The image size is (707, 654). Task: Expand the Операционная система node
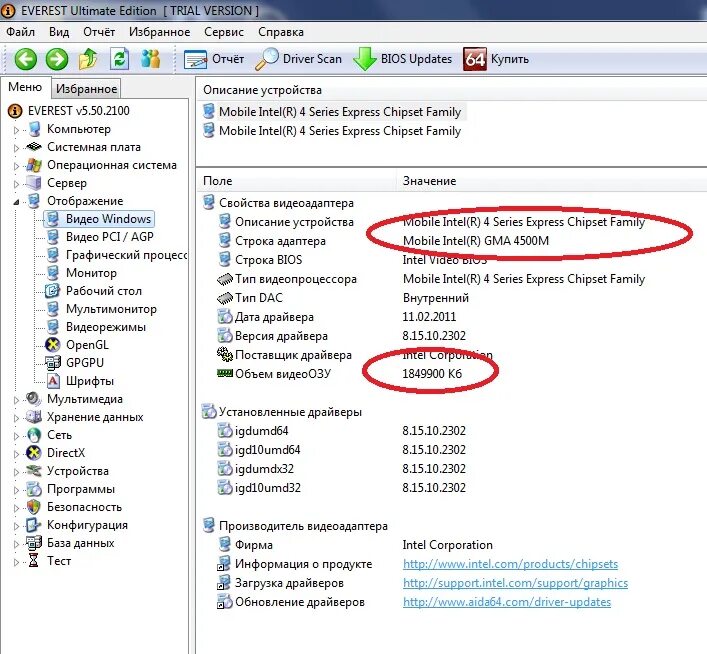tap(16, 166)
